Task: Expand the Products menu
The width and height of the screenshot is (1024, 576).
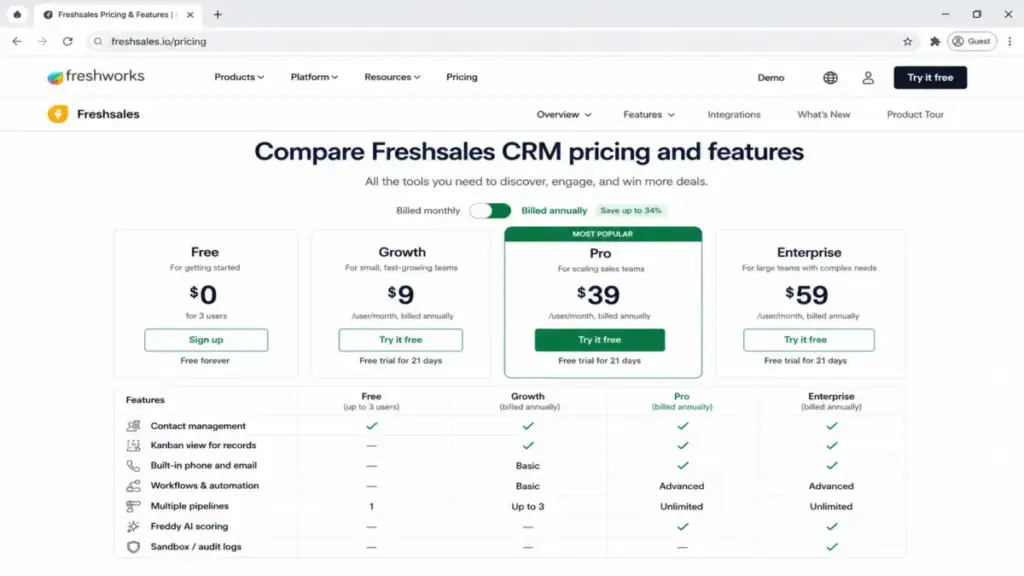Action: (239, 77)
